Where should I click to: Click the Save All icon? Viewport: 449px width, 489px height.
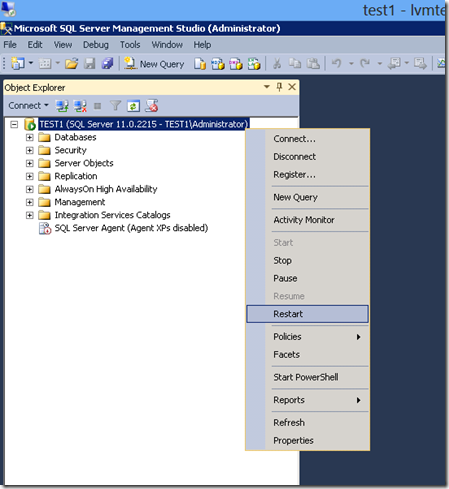(x=107, y=63)
